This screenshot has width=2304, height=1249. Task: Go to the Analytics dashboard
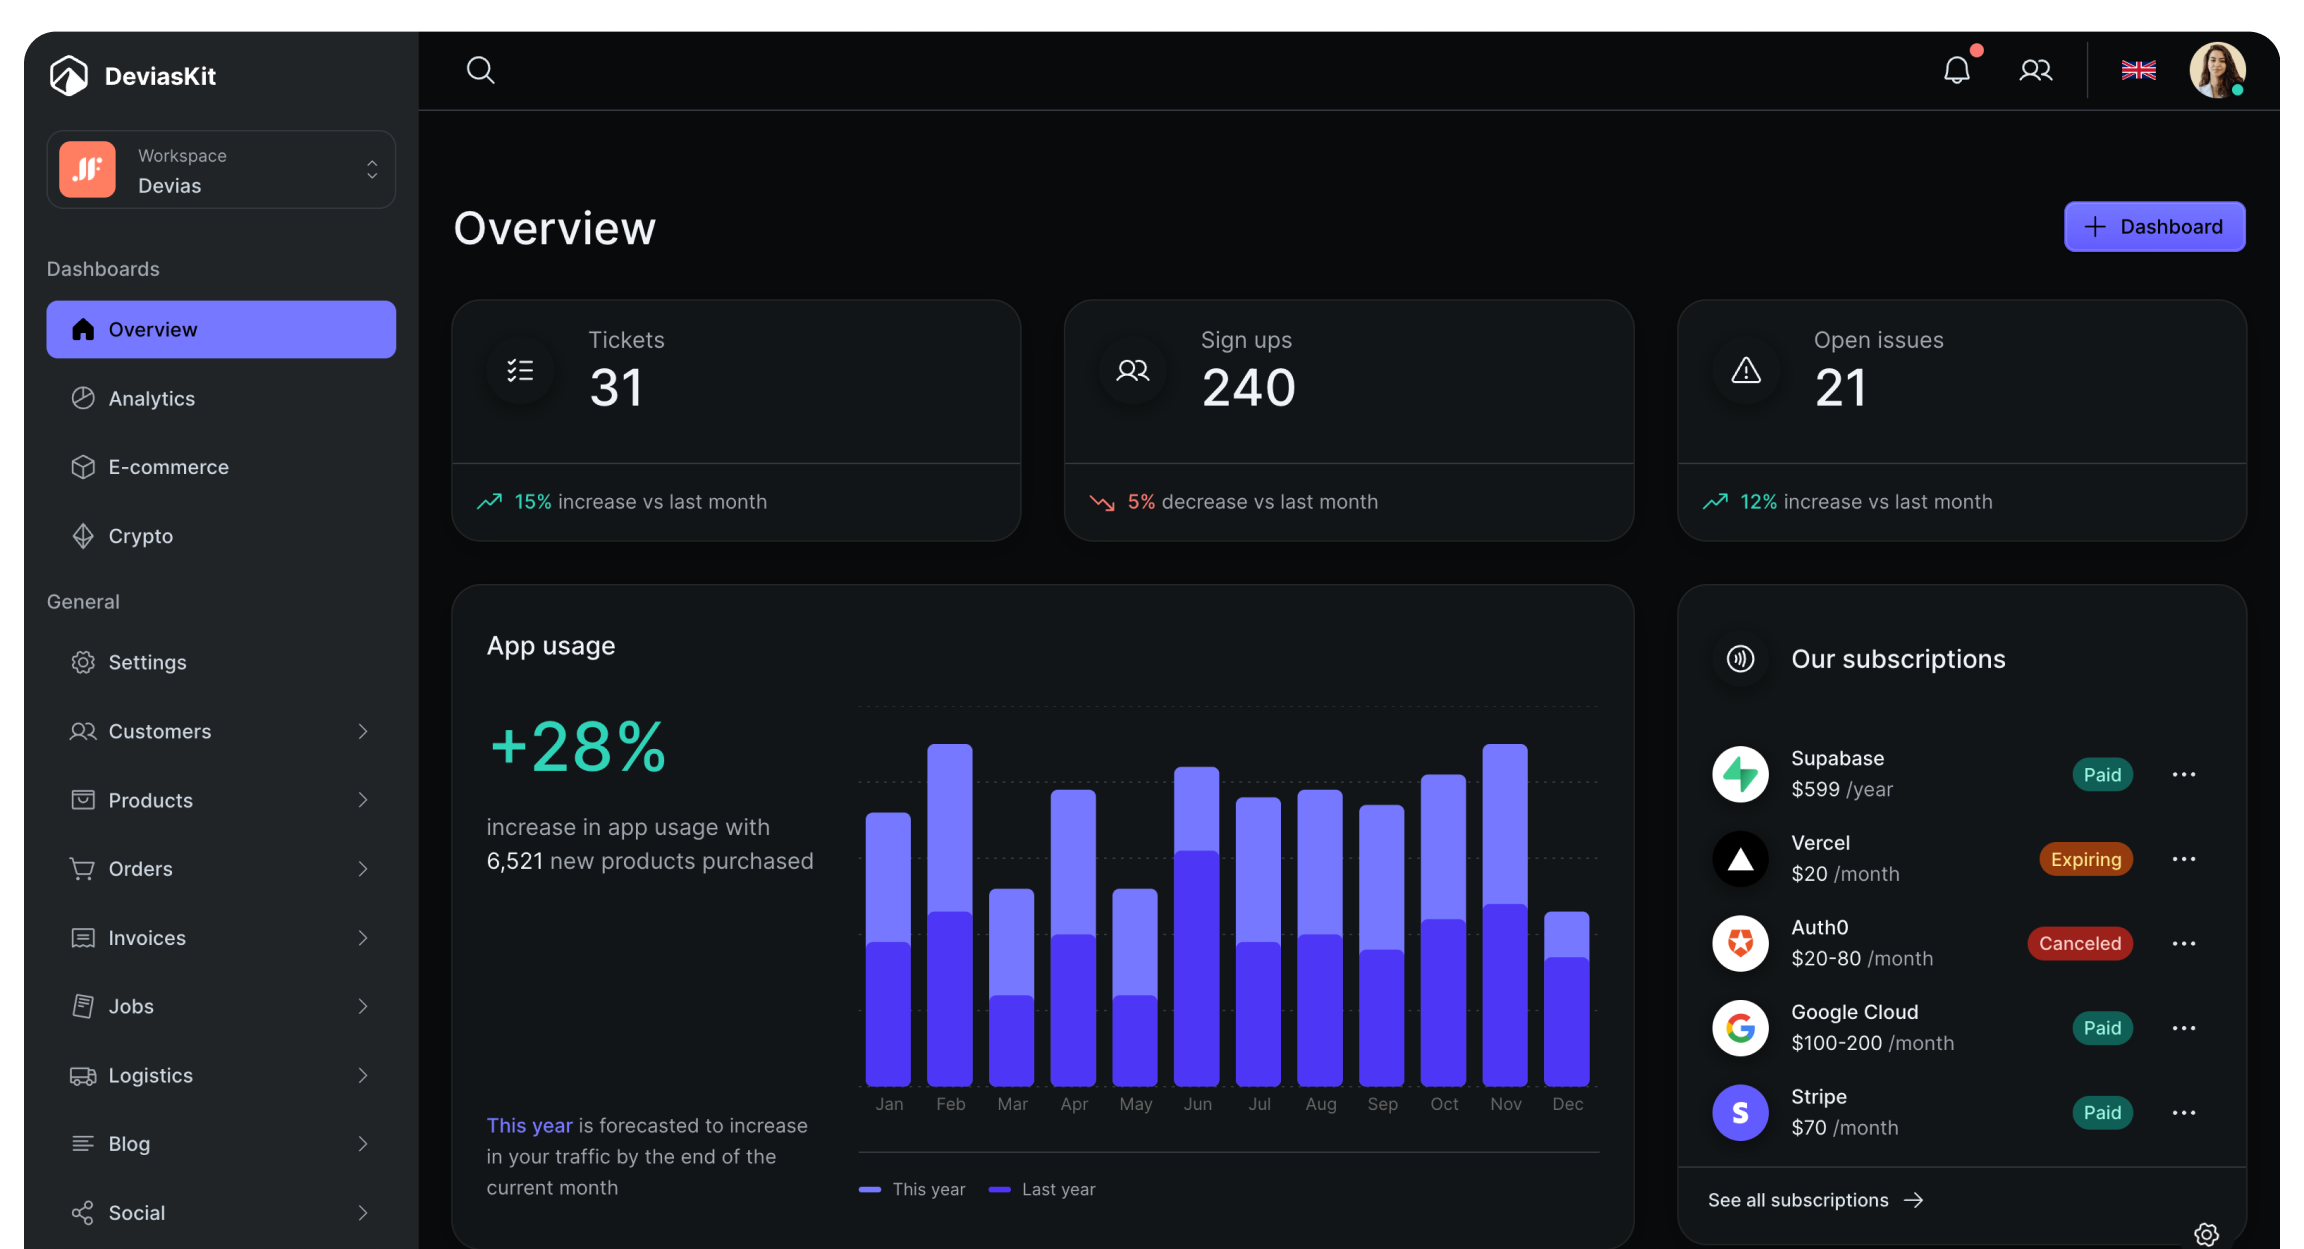[x=151, y=398]
